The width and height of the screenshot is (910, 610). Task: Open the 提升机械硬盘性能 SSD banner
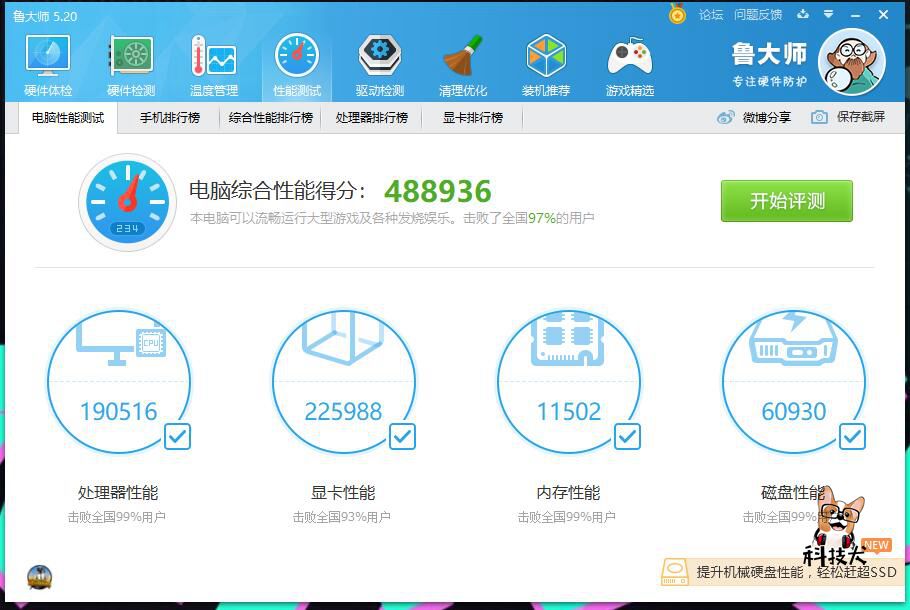[783, 572]
